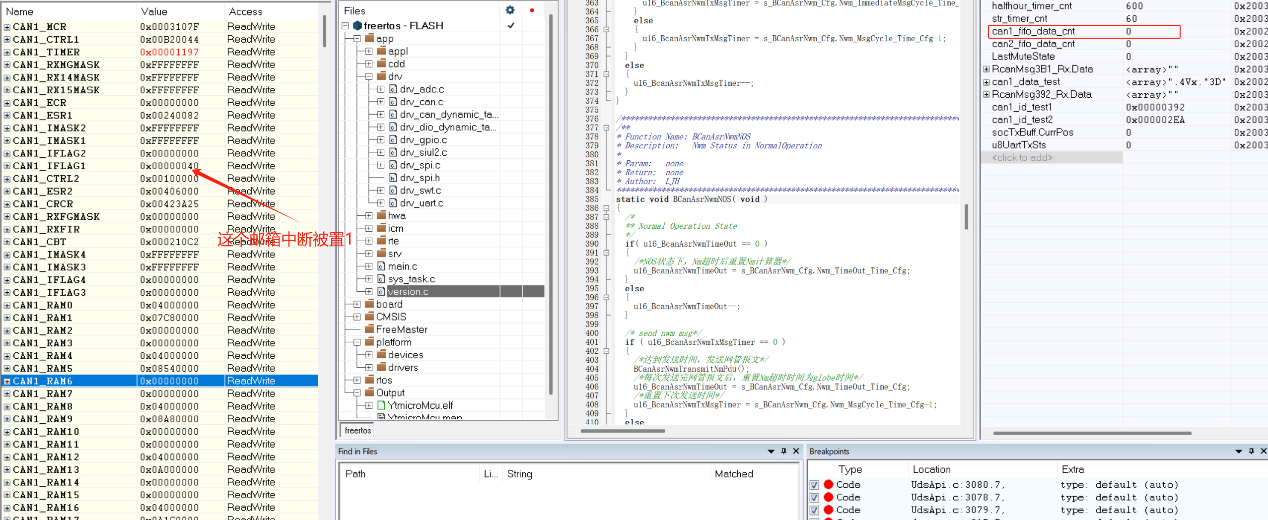Select drv_gpio.c in the file tree
Viewport: 1268px width, 520px height.
click(423, 140)
